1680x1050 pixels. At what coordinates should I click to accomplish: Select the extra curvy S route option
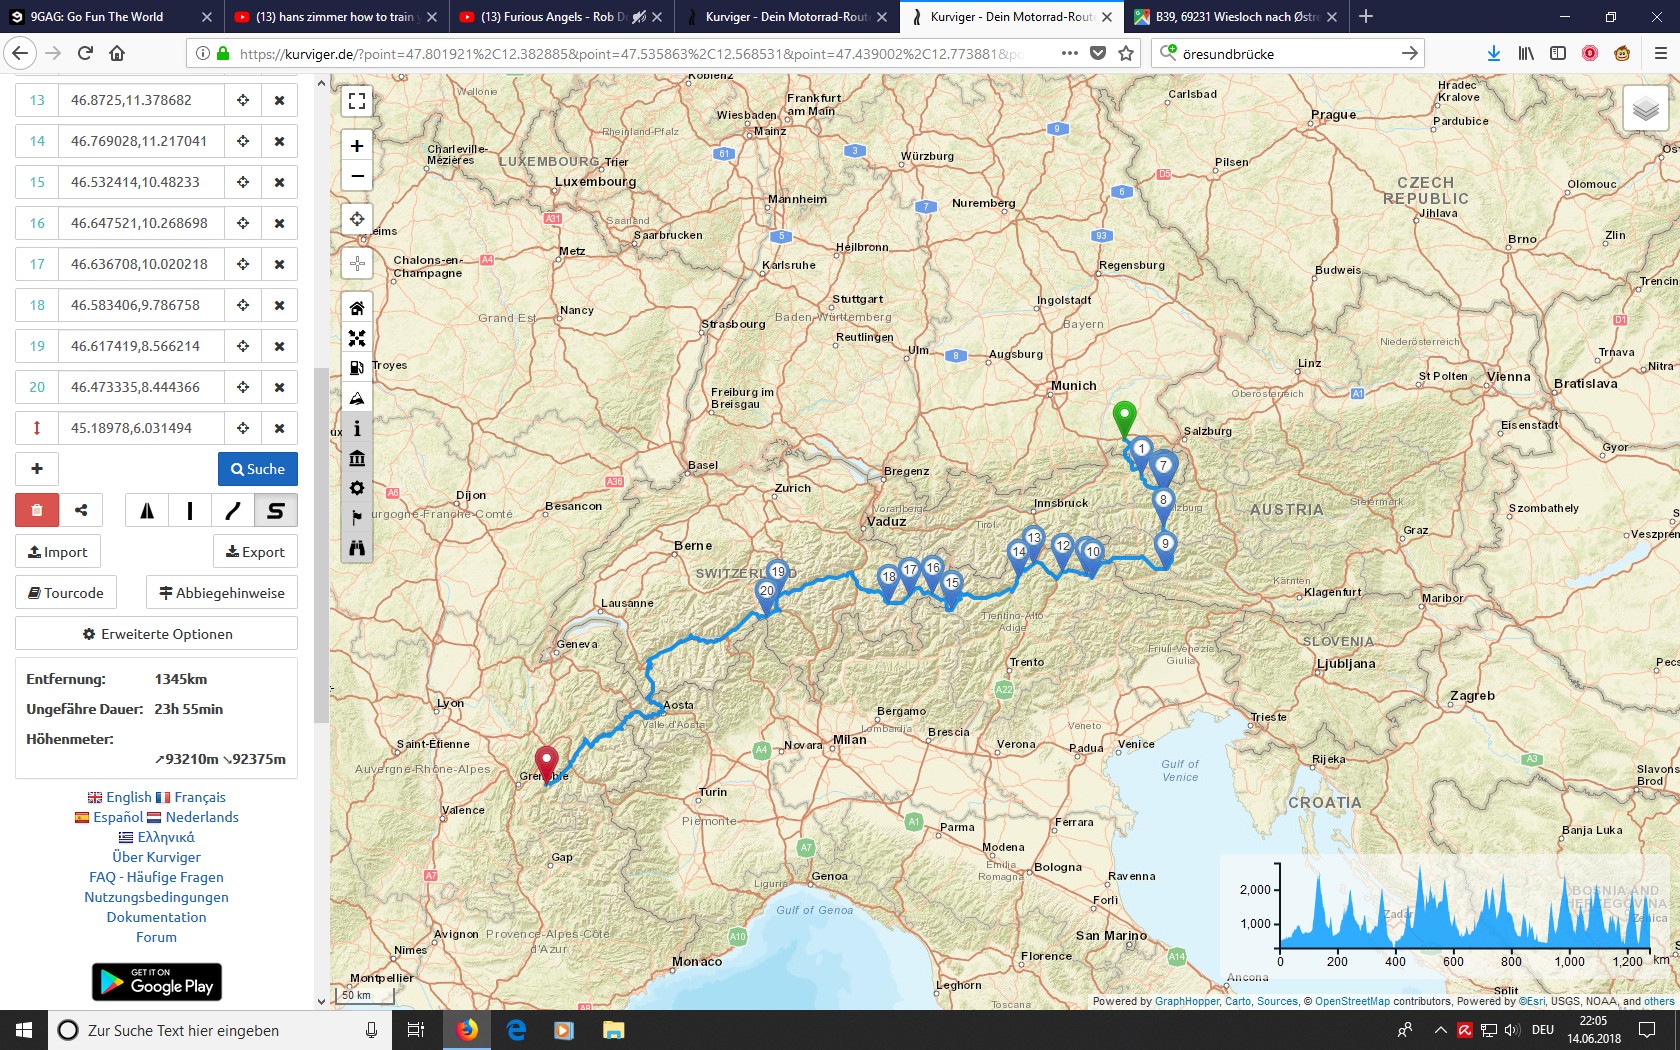276,510
